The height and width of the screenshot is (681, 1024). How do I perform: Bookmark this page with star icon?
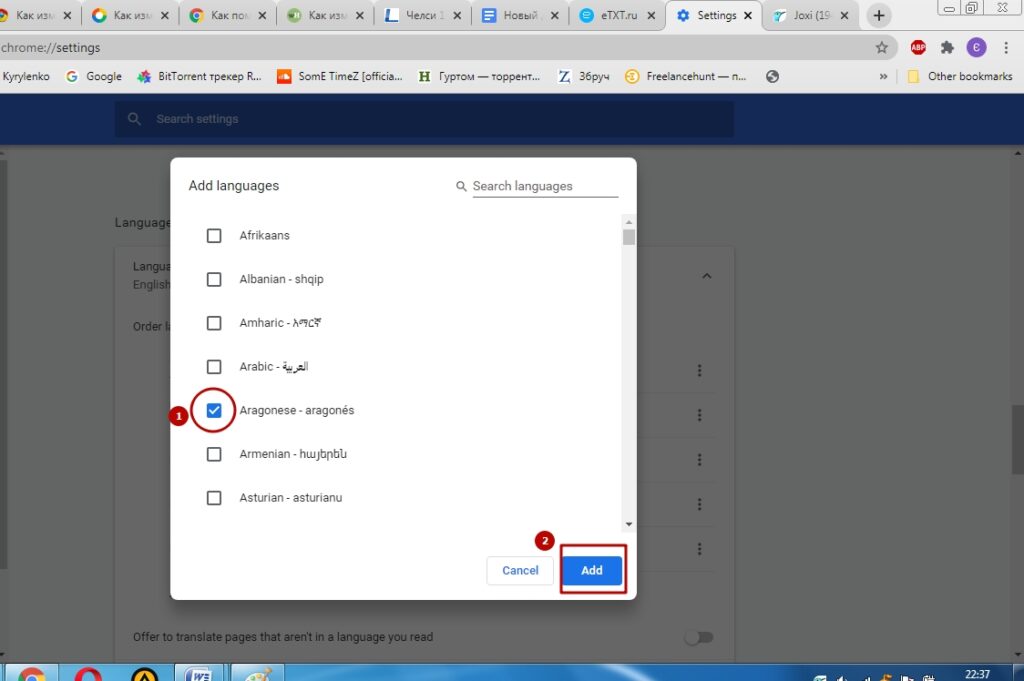pyautogui.click(x=882, y=48)
